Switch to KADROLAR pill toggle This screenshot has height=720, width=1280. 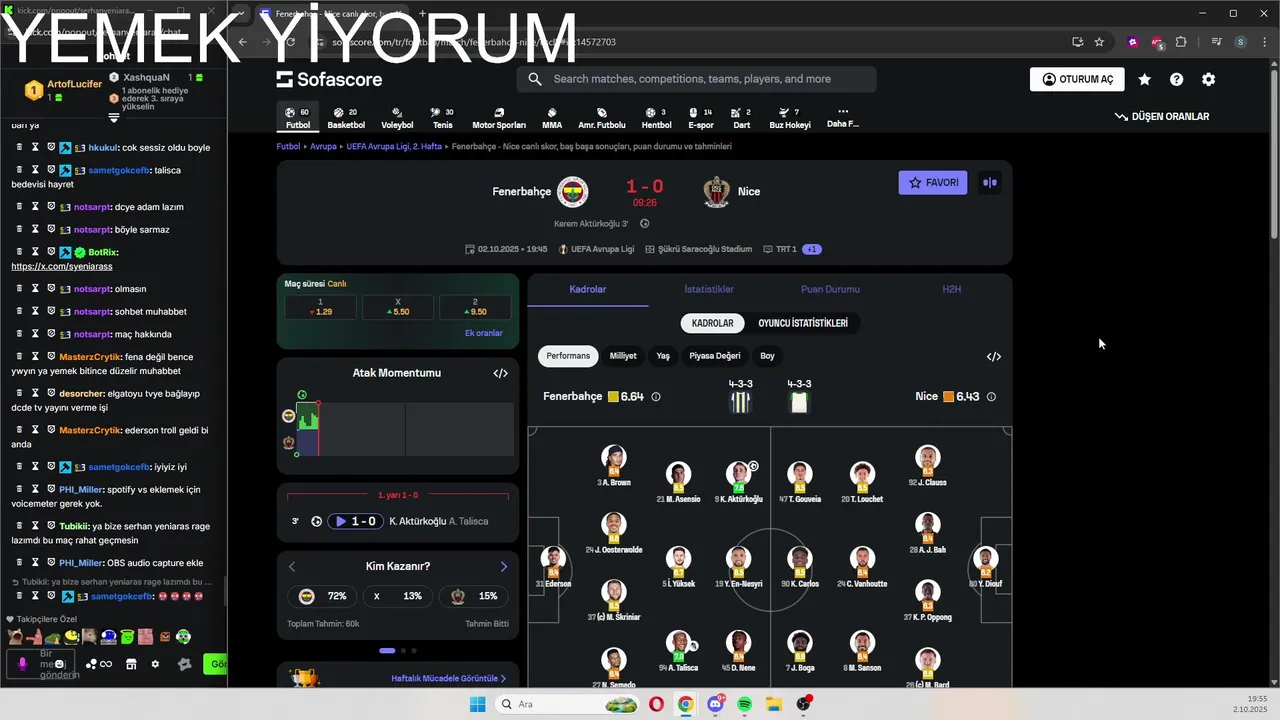coord(713,323)
